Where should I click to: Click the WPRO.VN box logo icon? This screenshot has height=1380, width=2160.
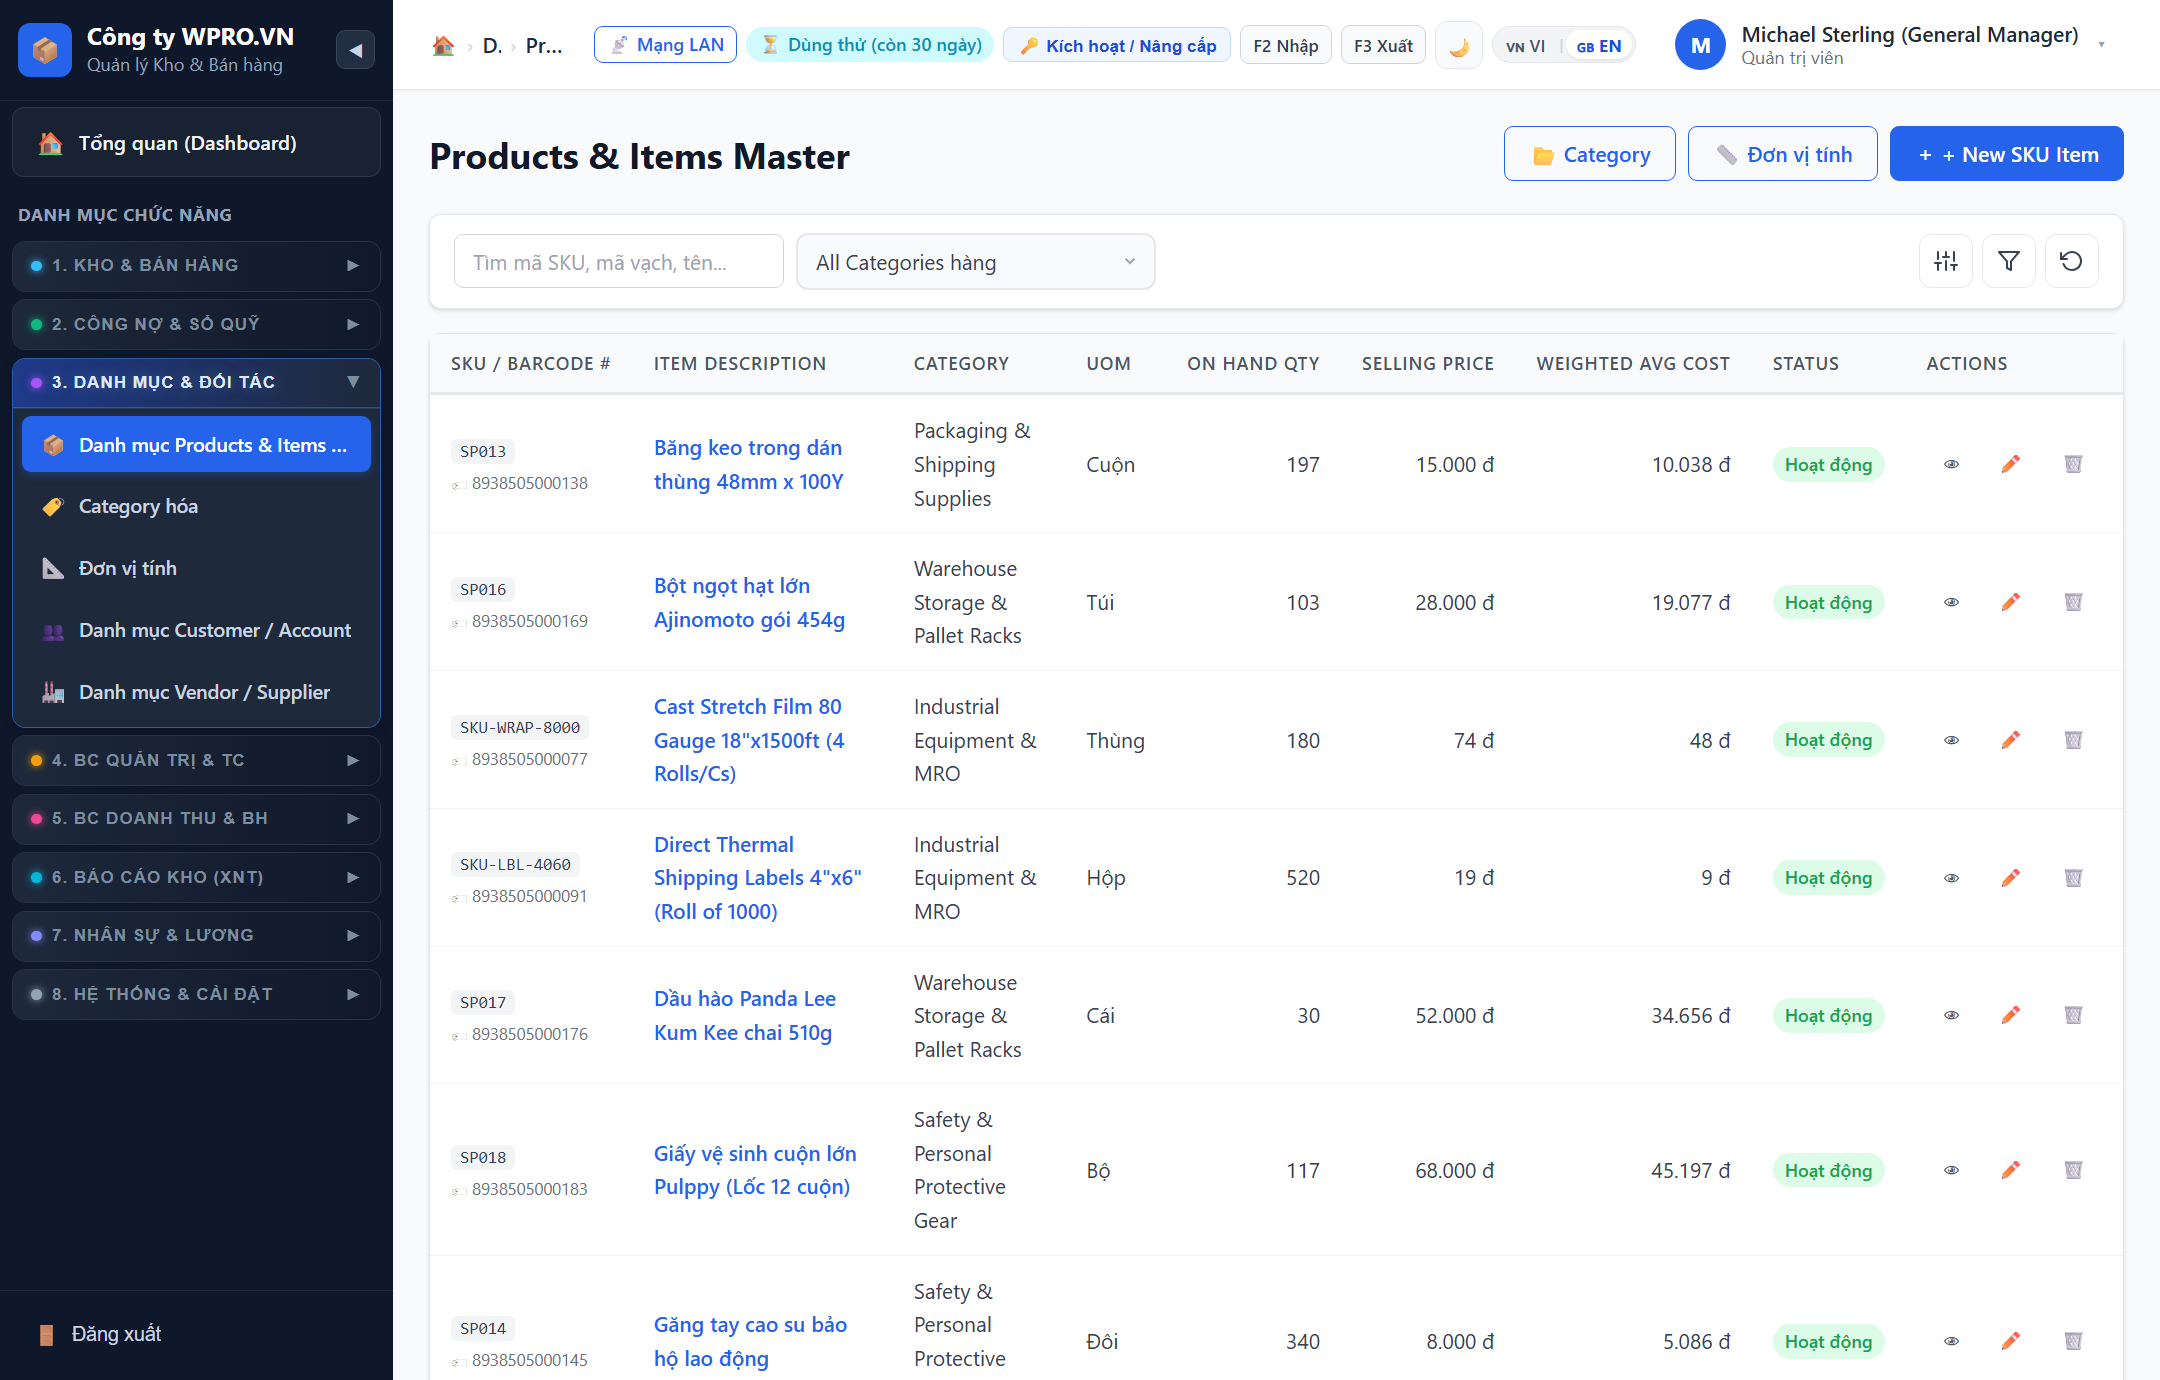[x=45, y=49]
